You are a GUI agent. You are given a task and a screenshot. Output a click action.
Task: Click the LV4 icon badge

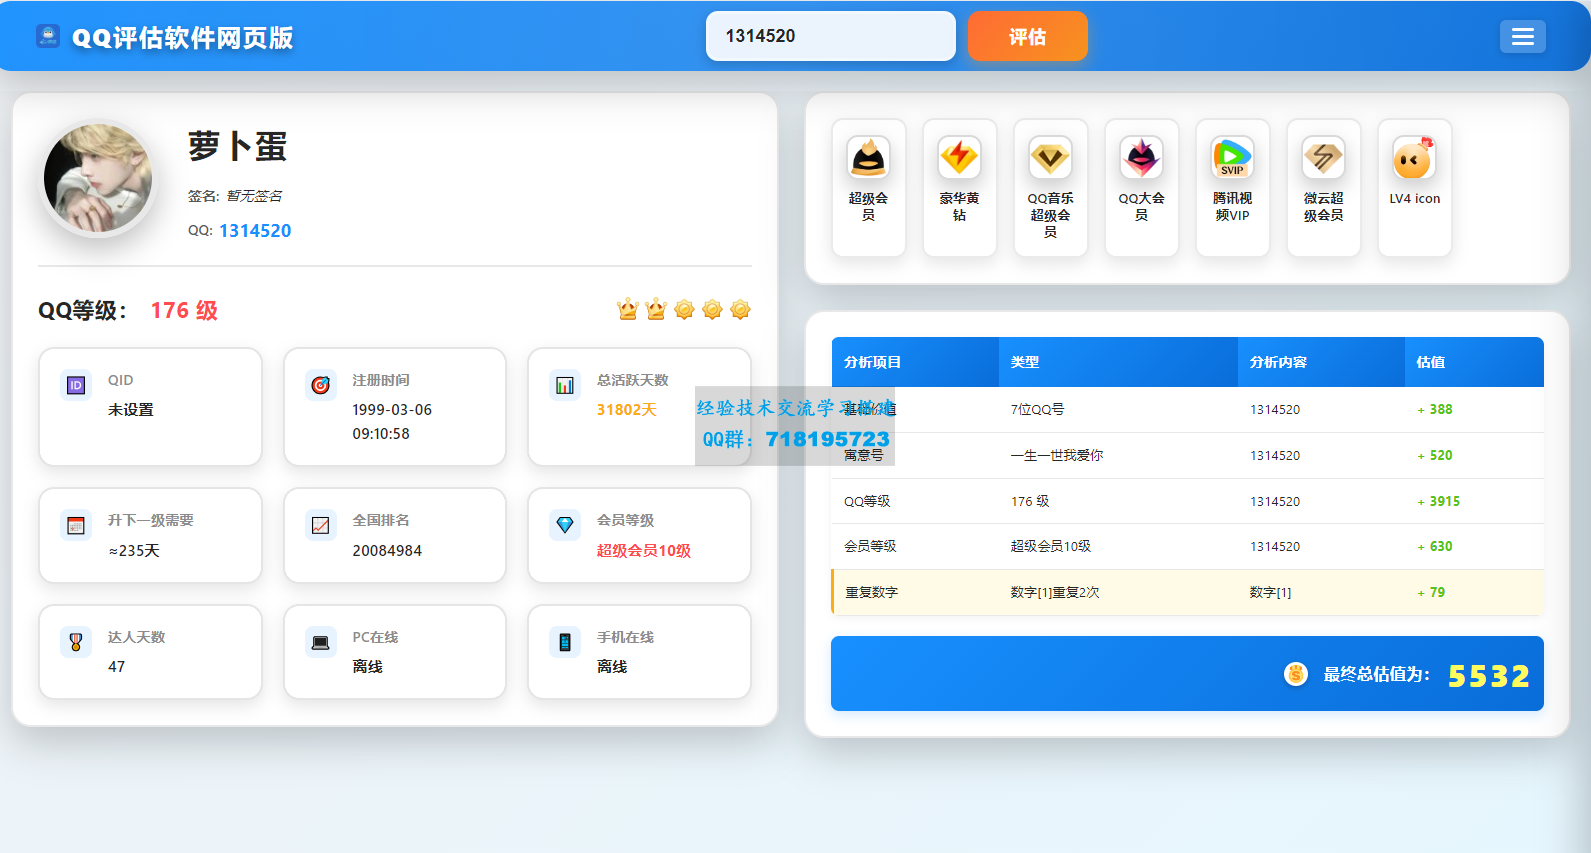click(1414, 158)
